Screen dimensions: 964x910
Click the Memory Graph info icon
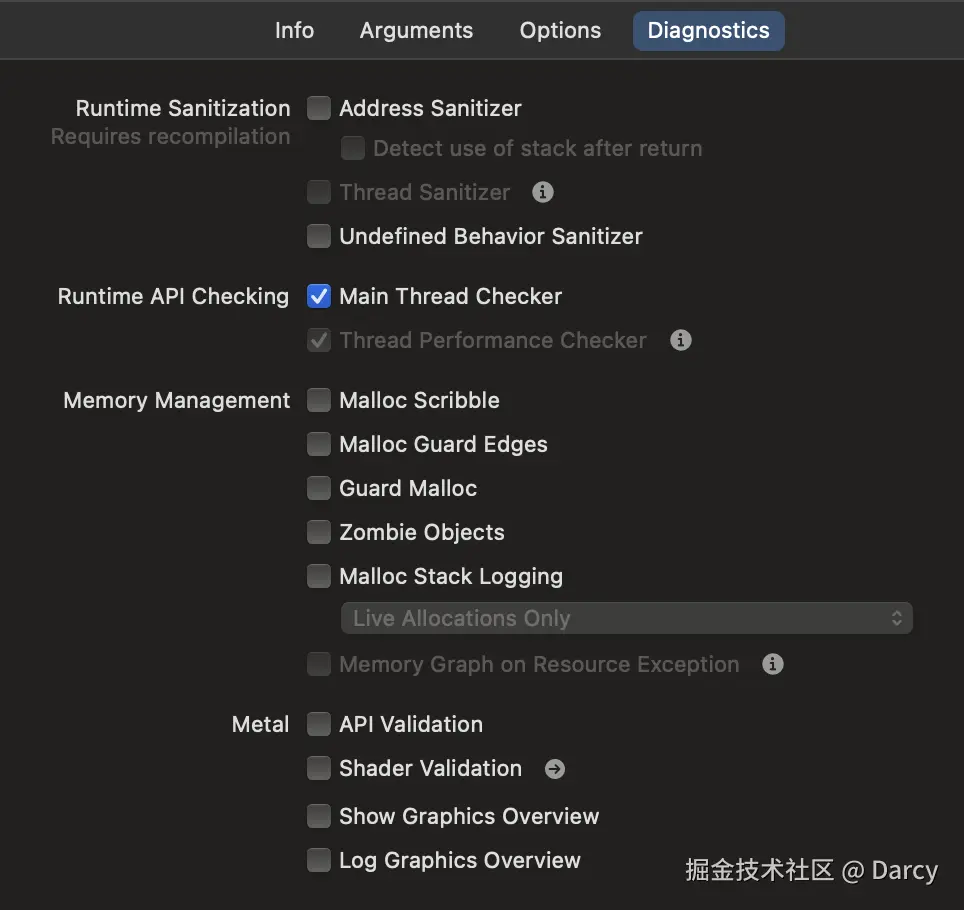pyautogui.click(x=773, y=664)
